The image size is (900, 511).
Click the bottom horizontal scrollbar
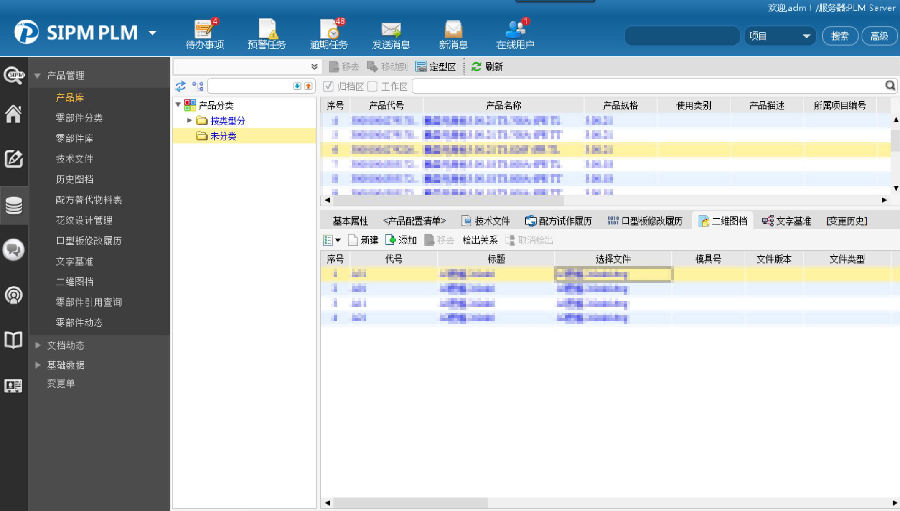[x=600, y=503]
